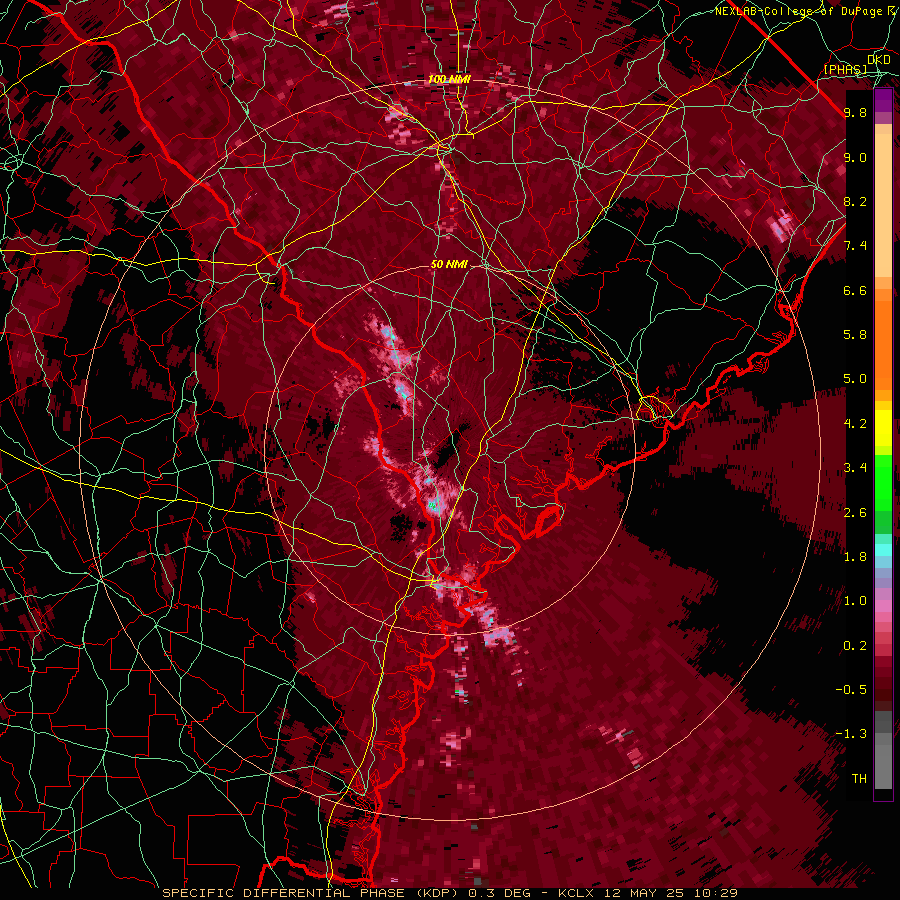Click the 2.6 scale value
This screenshot has height=900, width=900.
[855, 513]
